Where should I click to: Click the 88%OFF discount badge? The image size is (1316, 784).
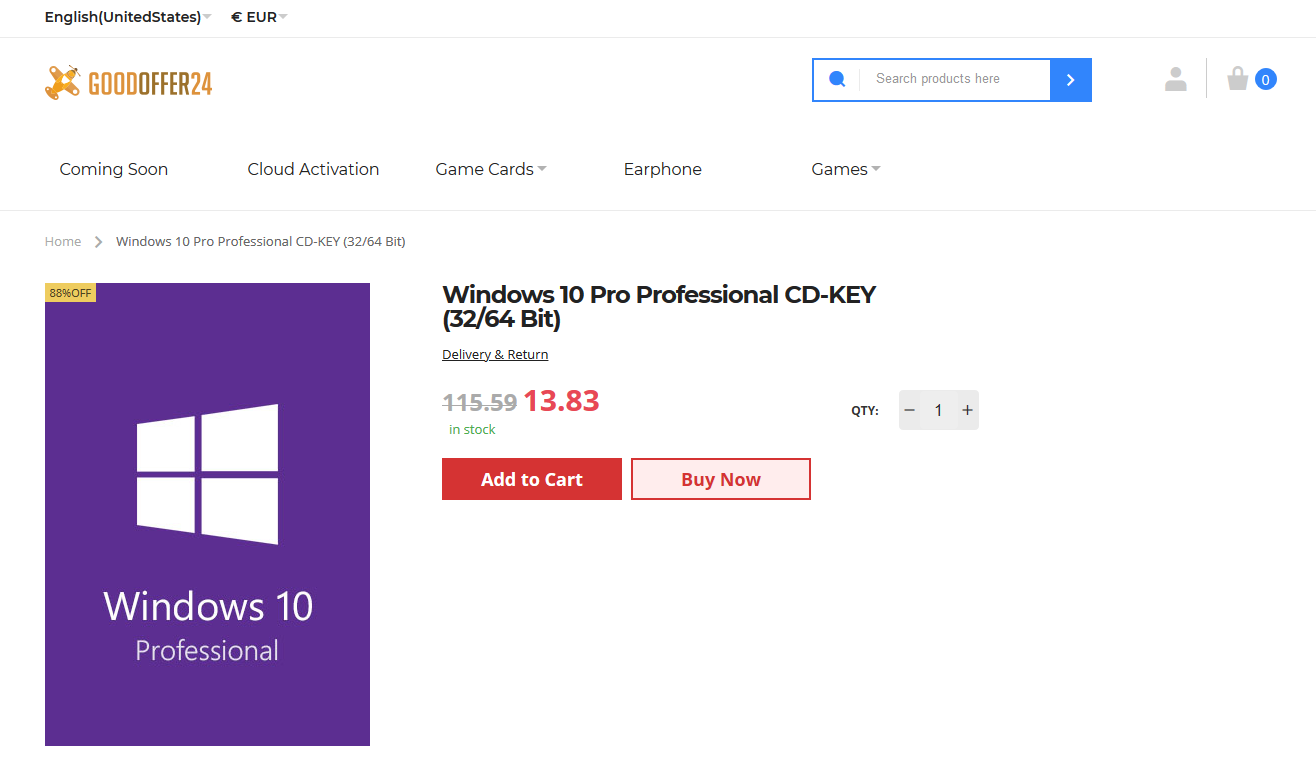70,293
